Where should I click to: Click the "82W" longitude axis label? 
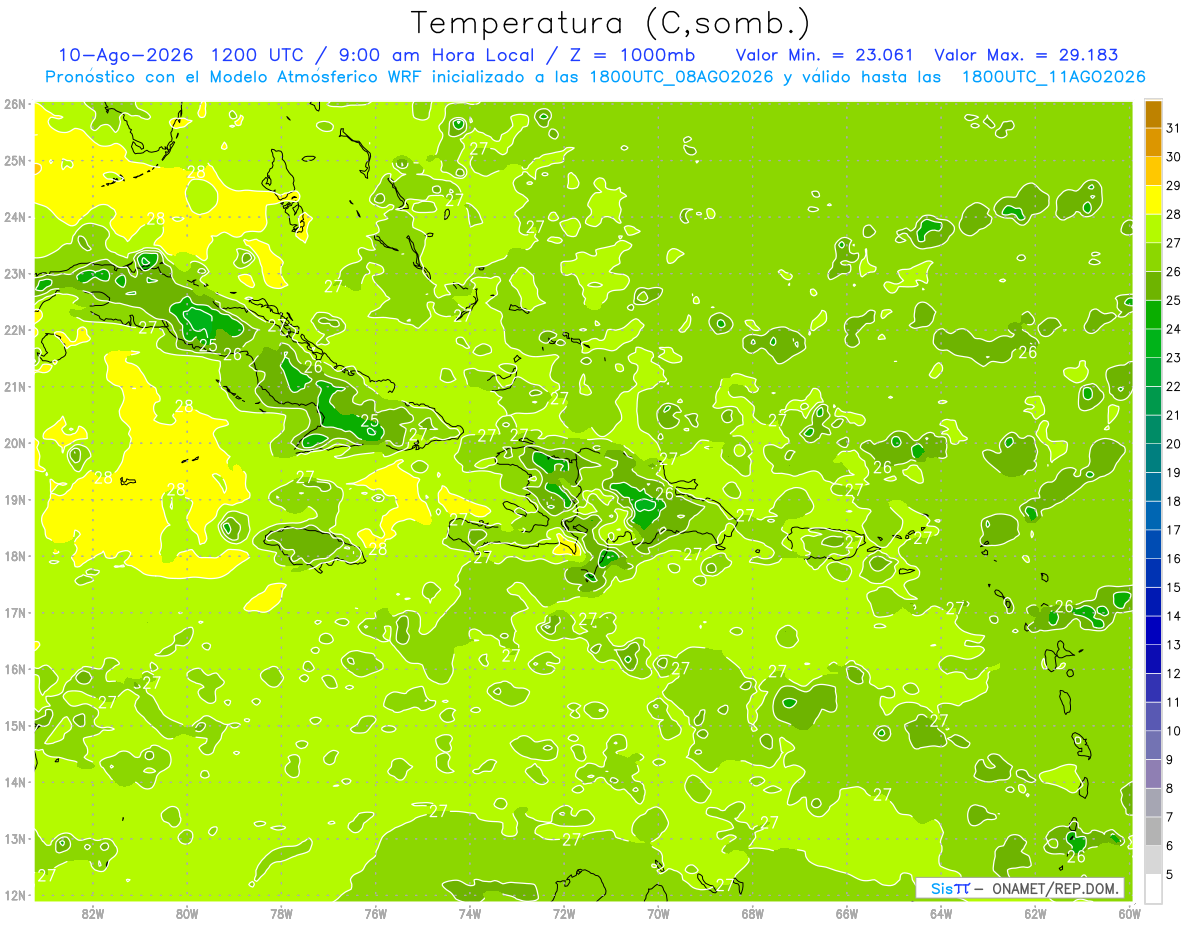pyautogui.click(x=93, y=913)
